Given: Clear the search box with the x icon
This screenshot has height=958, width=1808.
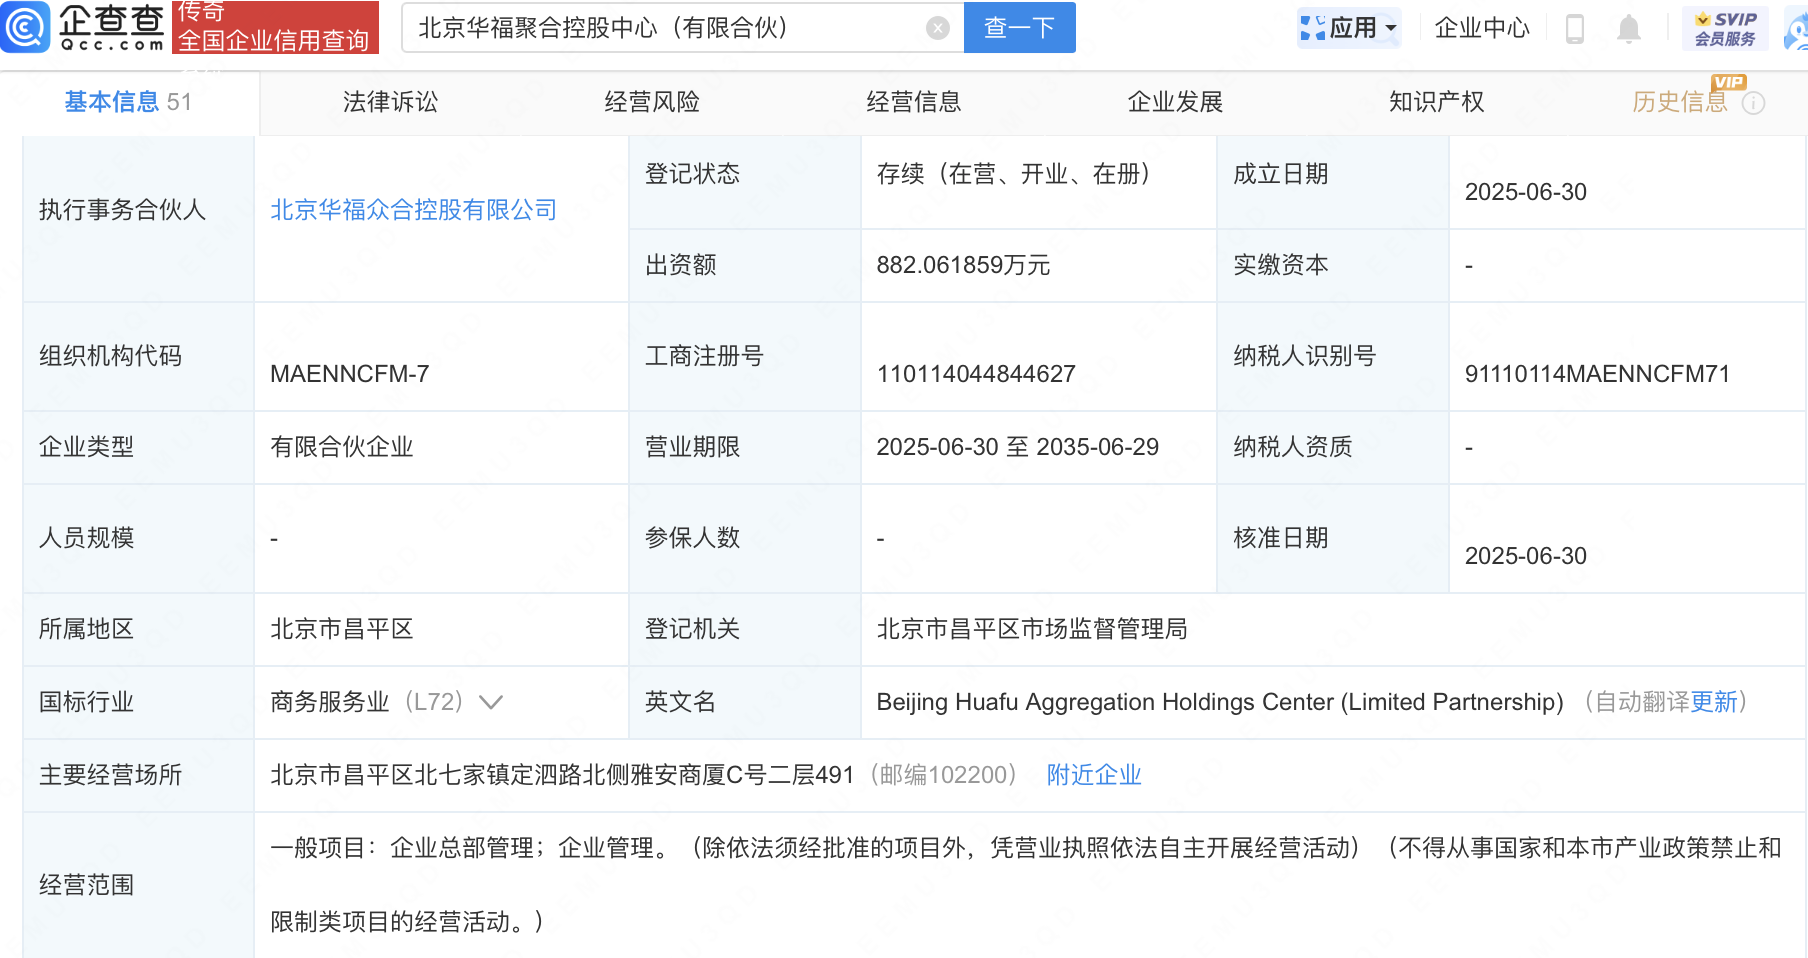Looking at the screenshot, I should tap(936, 27).
